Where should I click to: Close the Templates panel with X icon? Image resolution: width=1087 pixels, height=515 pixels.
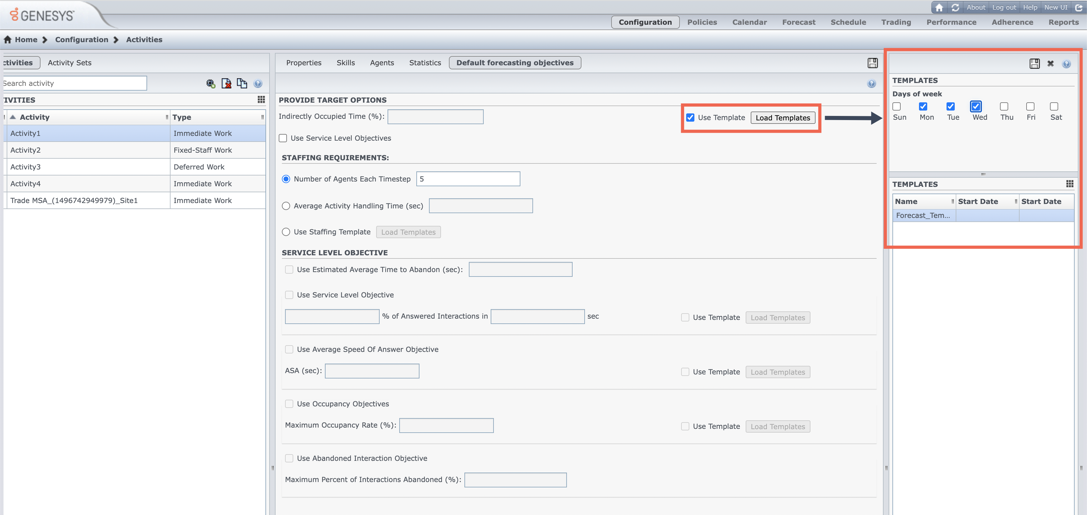coord(1050,64)
